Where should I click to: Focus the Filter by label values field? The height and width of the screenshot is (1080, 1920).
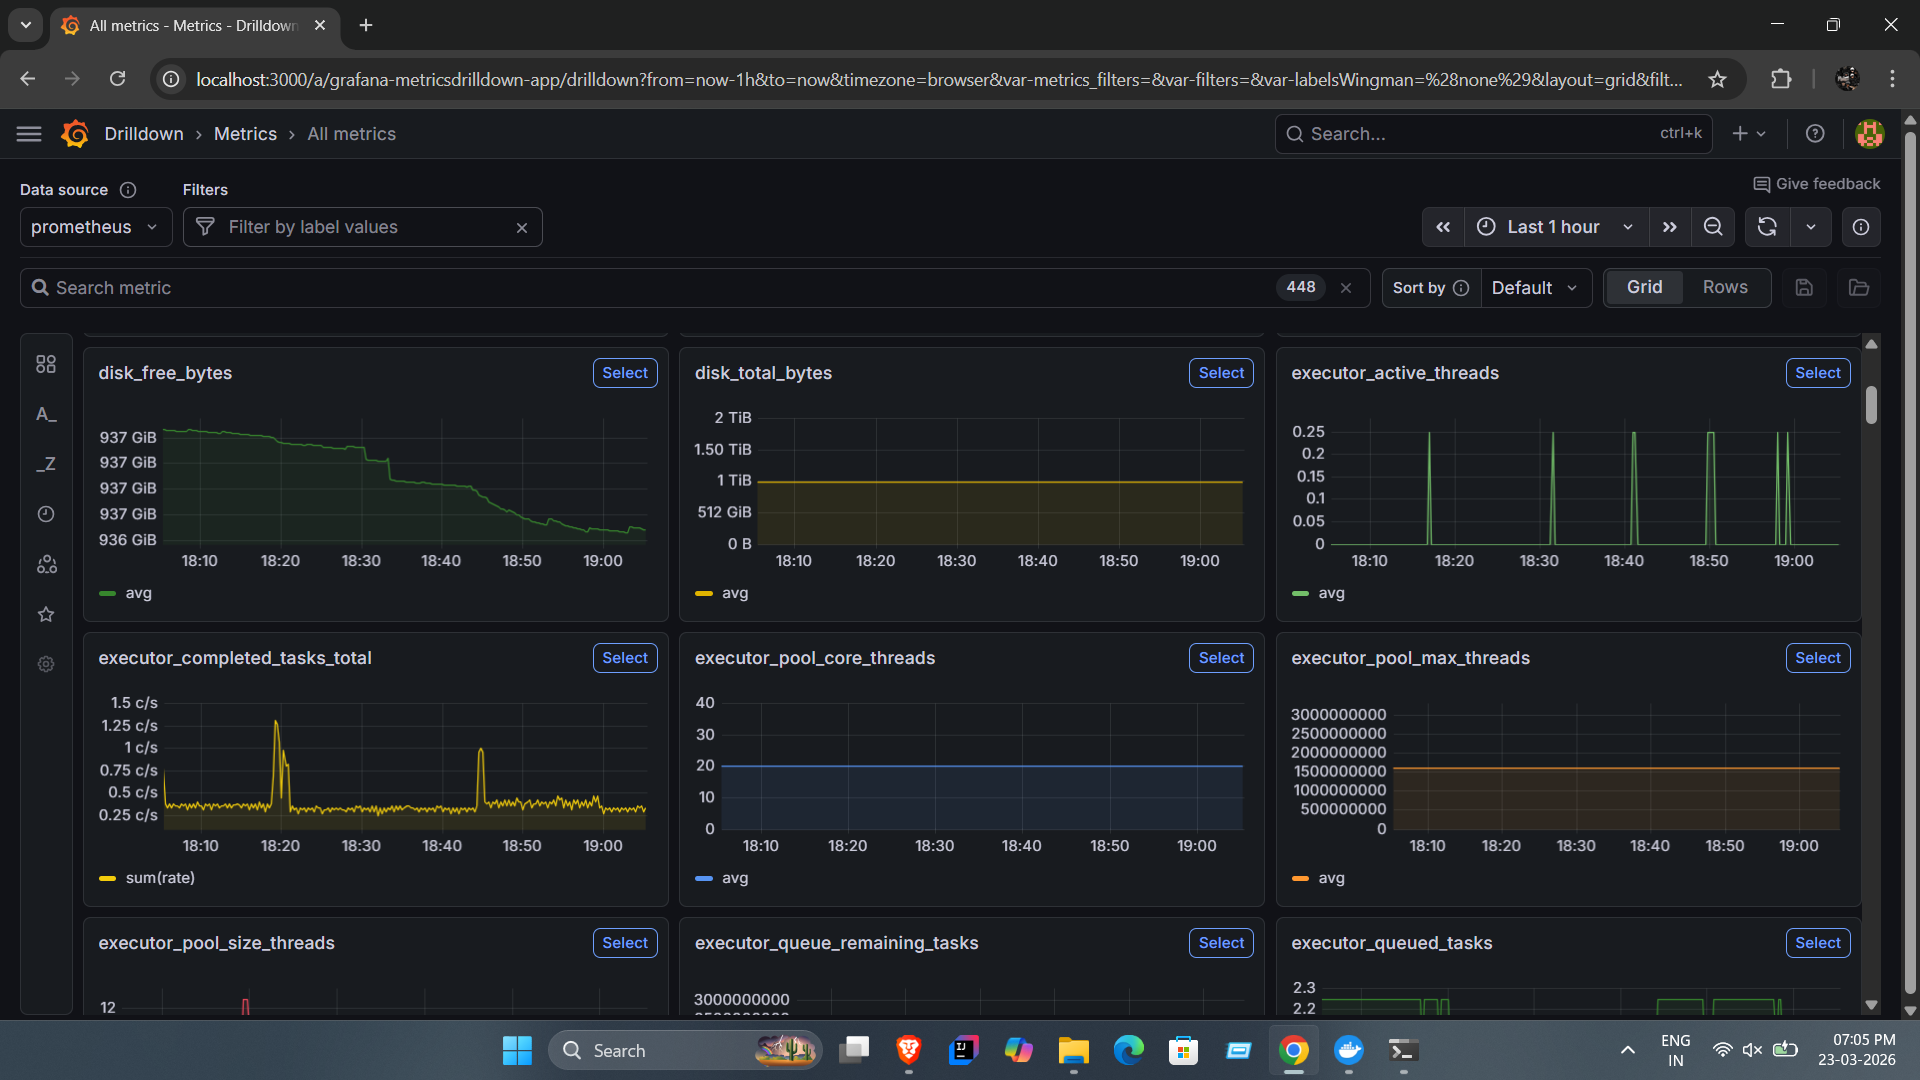click(x=365, y=227)
